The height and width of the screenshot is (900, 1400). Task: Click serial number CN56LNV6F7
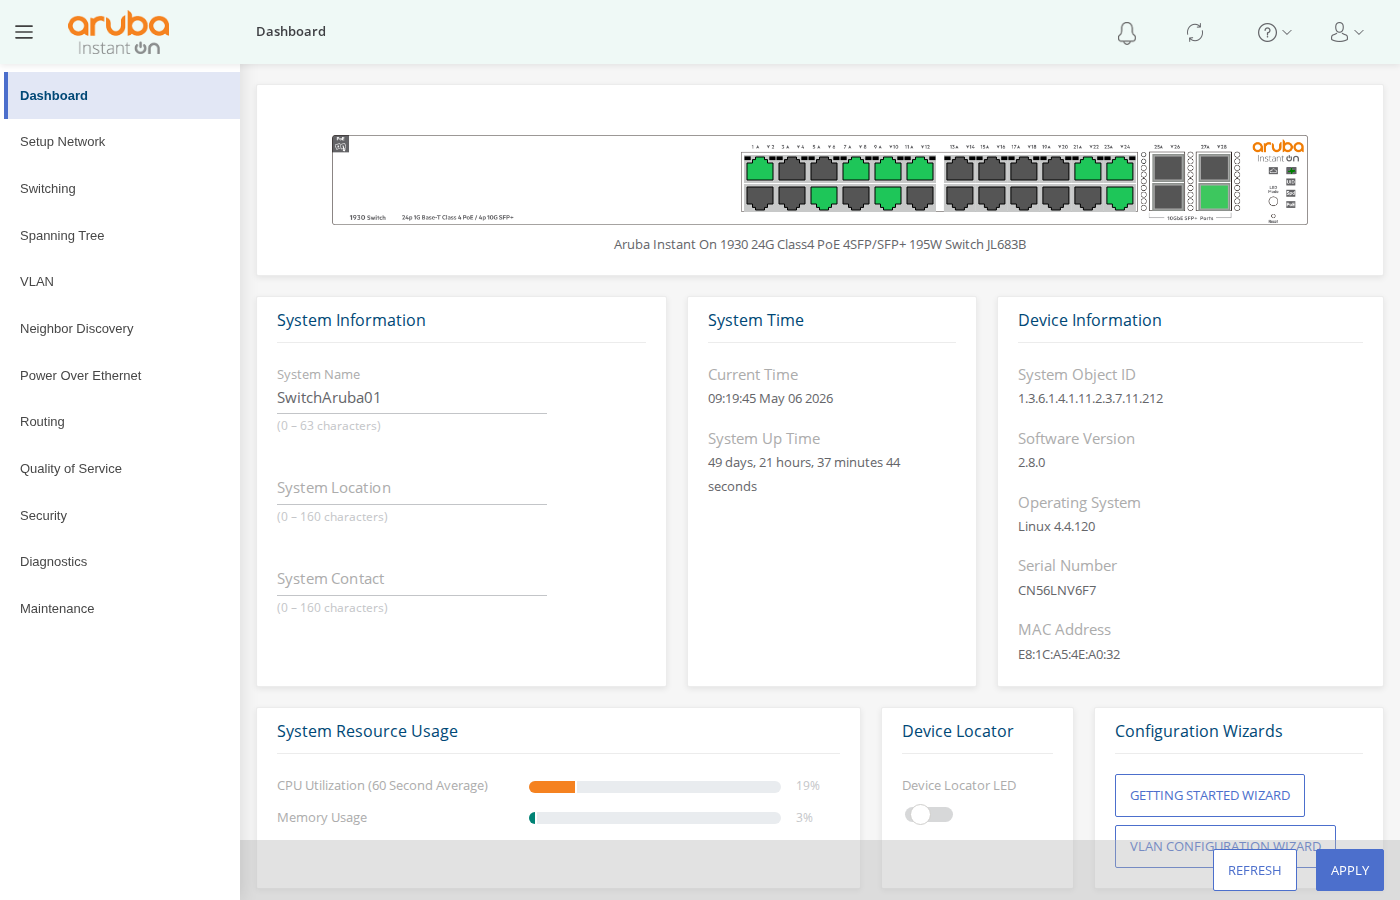tap(1057, 591)
